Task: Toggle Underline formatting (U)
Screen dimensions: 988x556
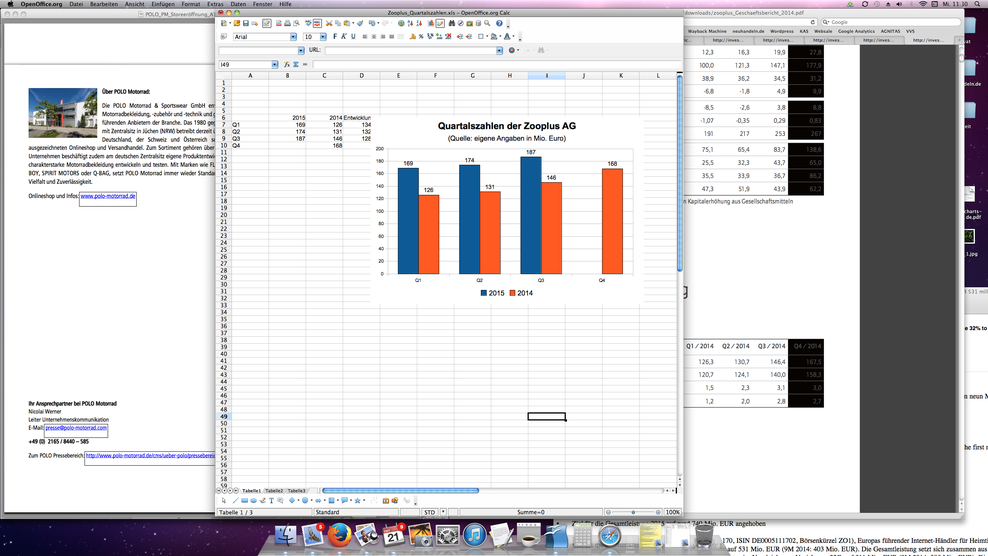Action: [353, 37]
